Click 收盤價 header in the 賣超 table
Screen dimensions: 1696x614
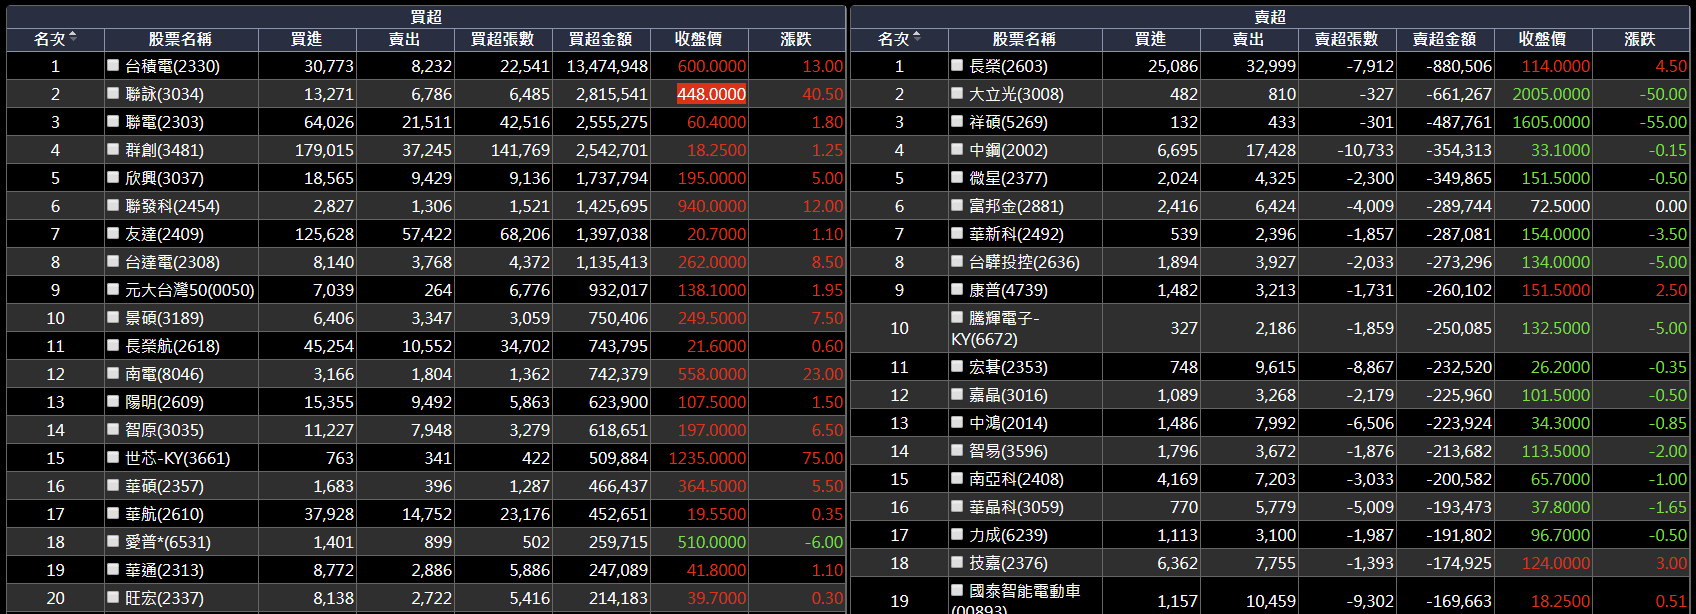pyautogui.click(x=1543, y=39)
